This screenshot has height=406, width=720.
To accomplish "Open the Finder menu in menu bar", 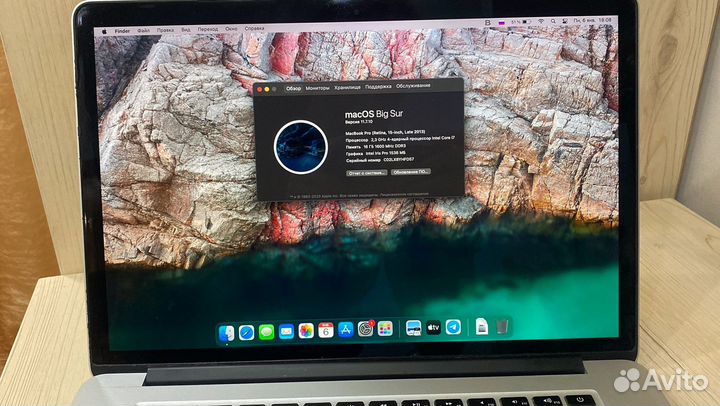I will (x=122, y=31).
